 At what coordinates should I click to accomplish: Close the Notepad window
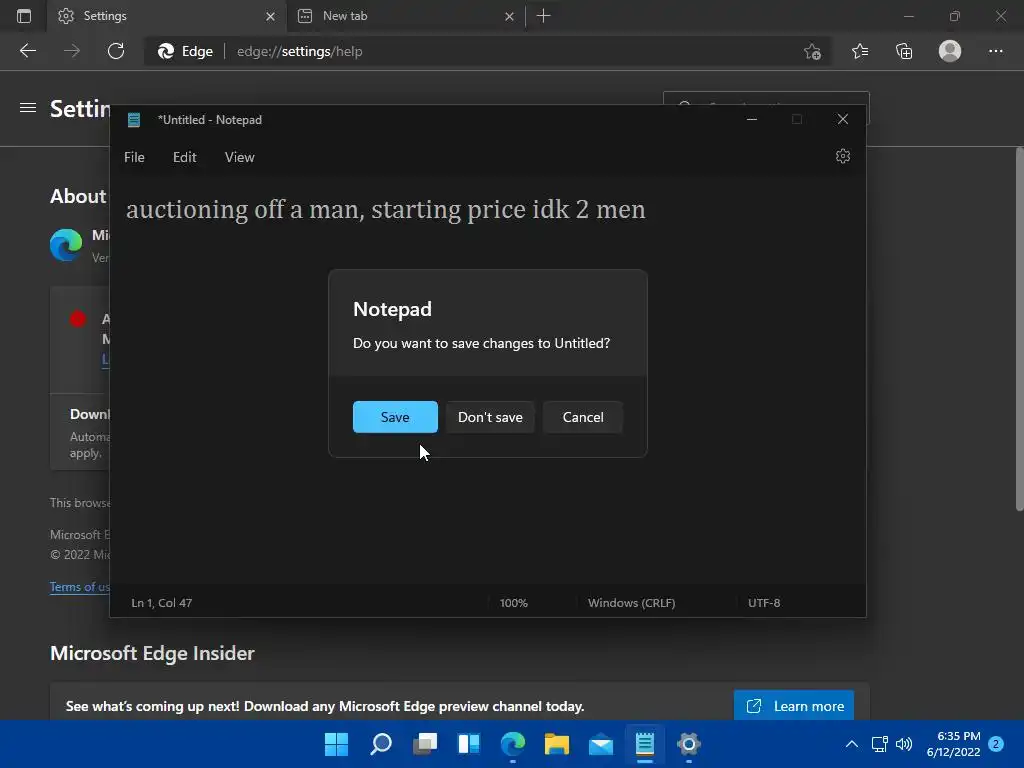[x=842, y=119]
